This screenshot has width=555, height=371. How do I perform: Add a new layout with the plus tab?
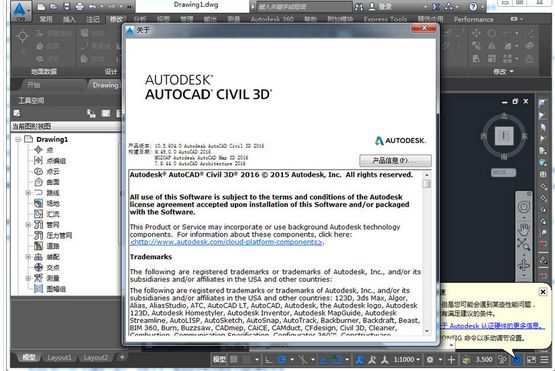pos(122,358)
